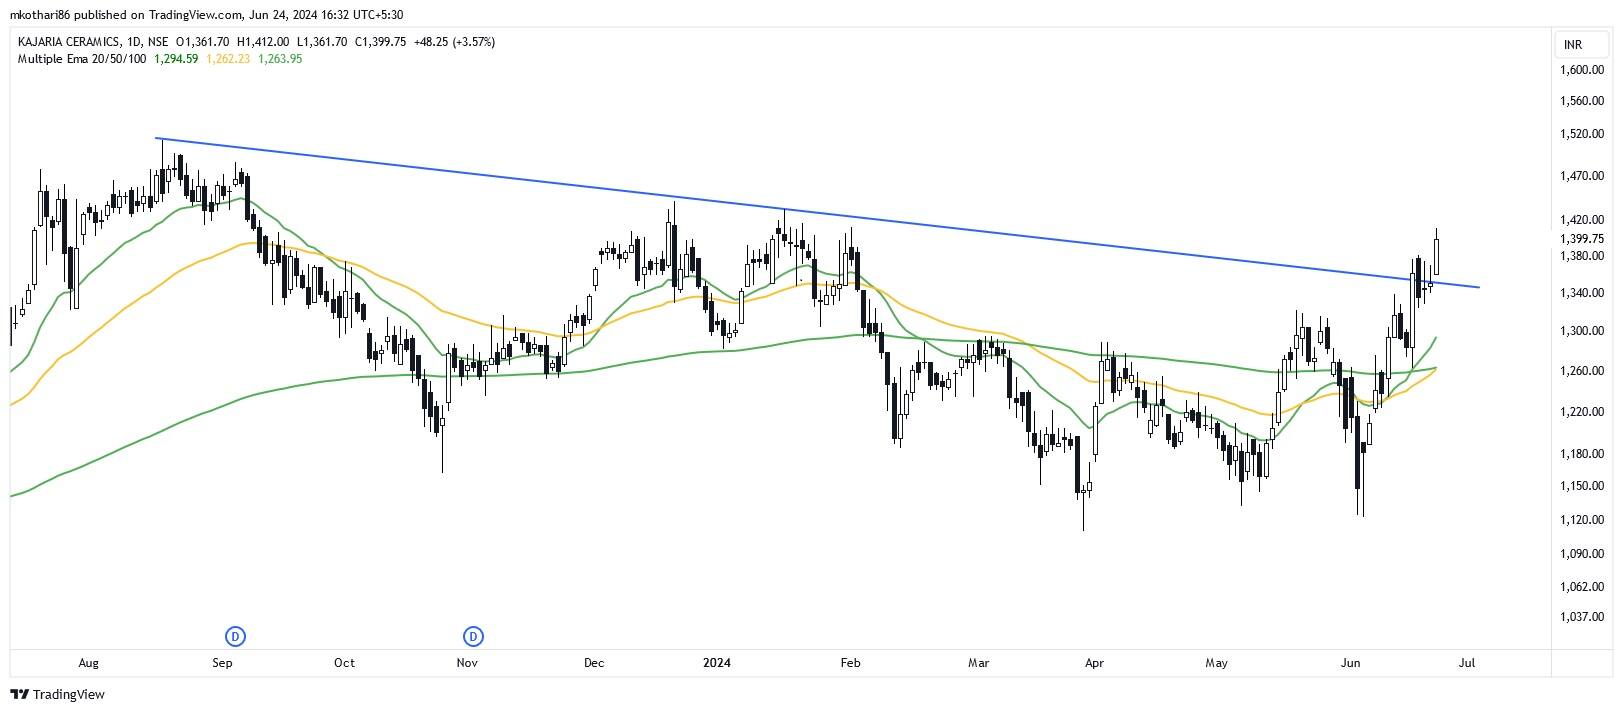Click the 1,037.00 price axis label
The image size is (1623, 712).
(x=1582, y=617)
